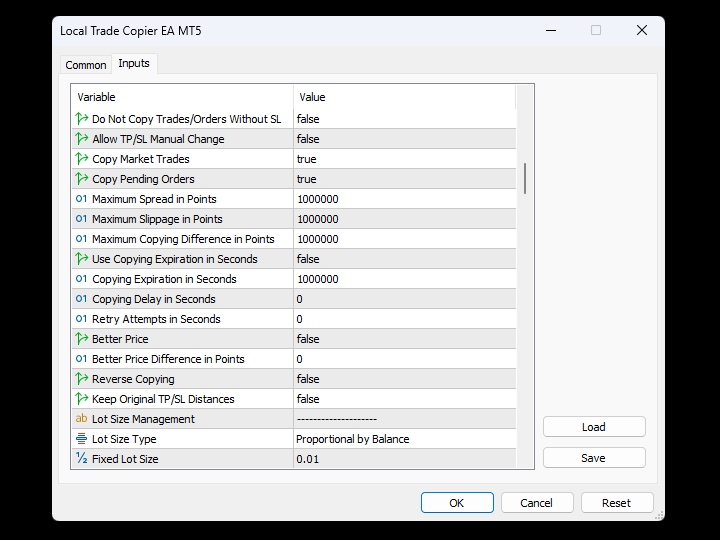Edit the Copying Expiration in Seconds value
Screen dimensions: 720x540
[x=405, y=279]
